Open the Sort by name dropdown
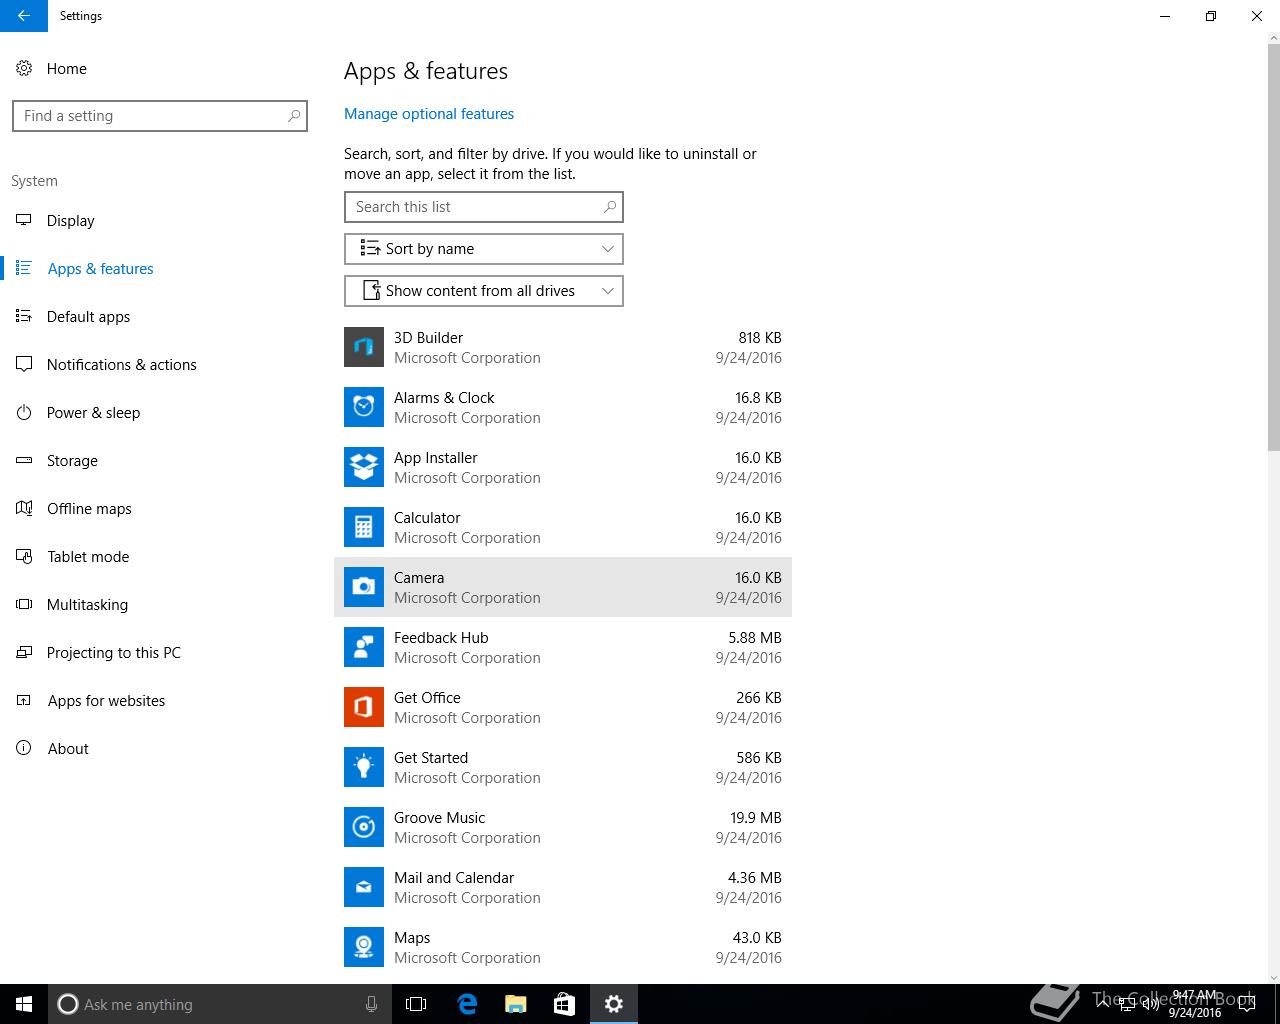Screen dimensions: 1280x1024 tap(484, 249)
